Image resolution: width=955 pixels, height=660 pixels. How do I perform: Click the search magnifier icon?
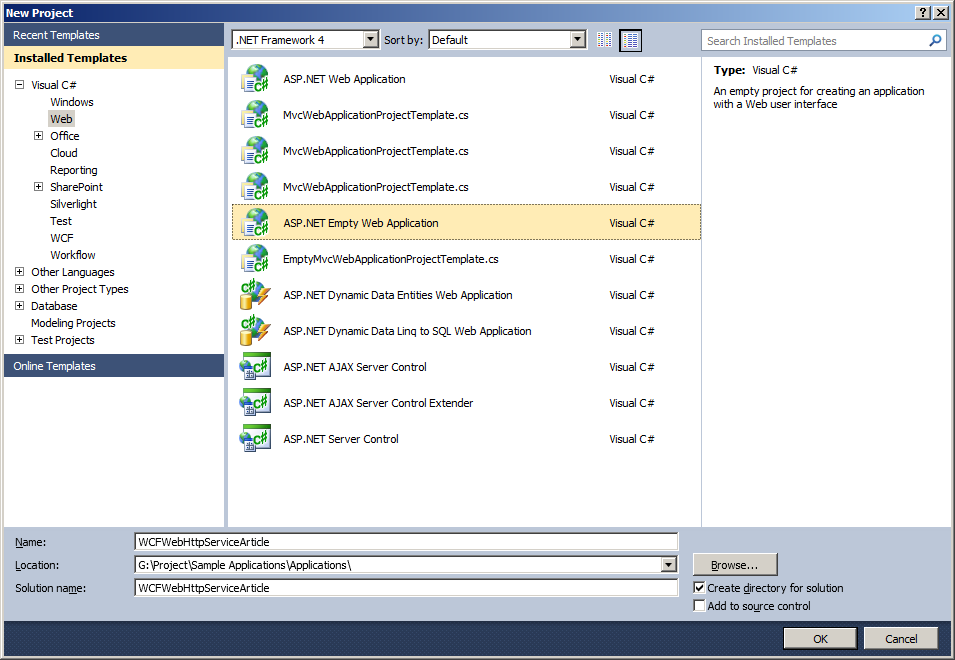click(935, 41)
